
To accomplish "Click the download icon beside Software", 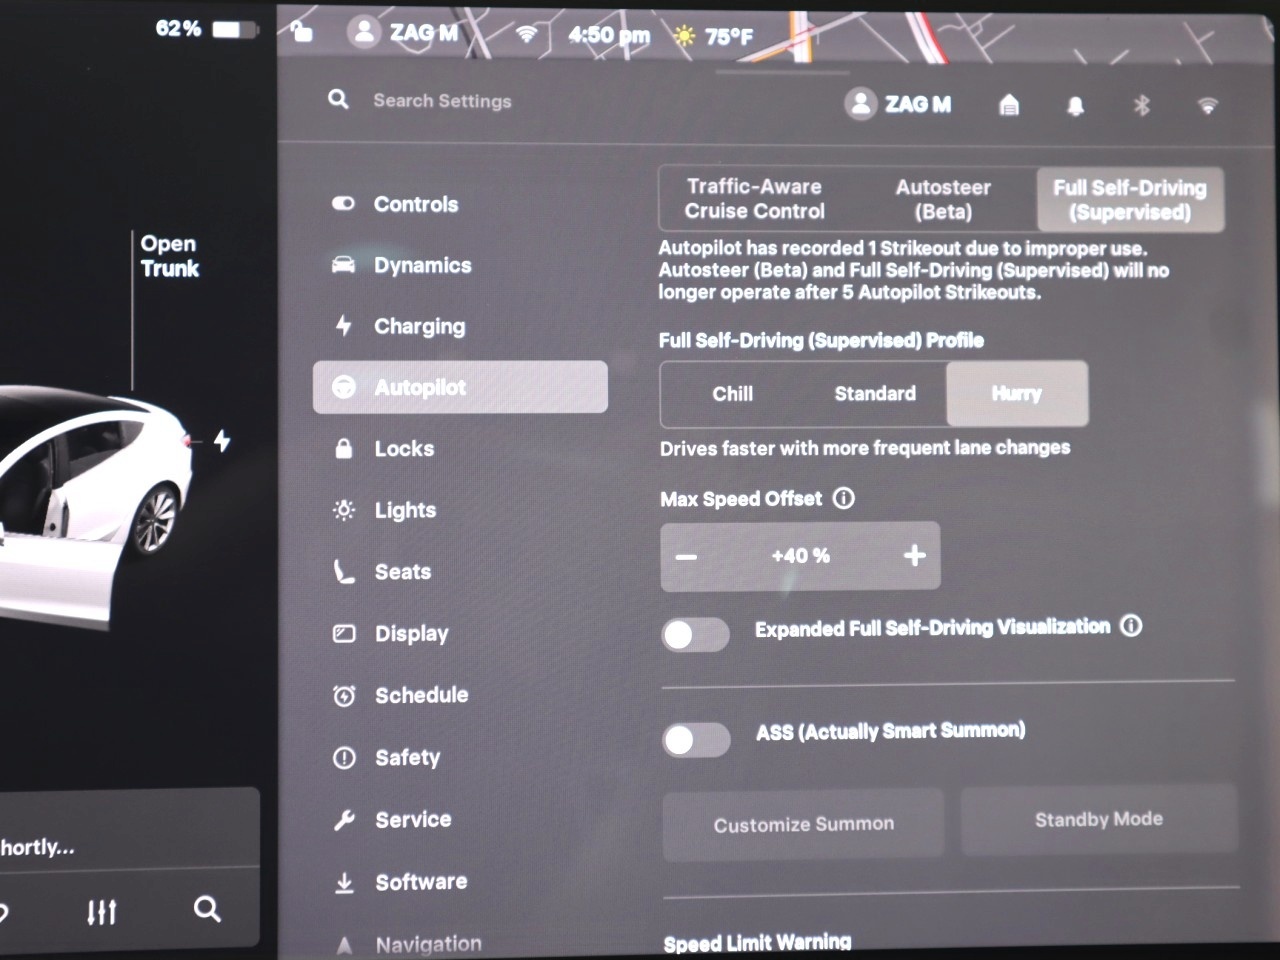I will tap(344, 882).
